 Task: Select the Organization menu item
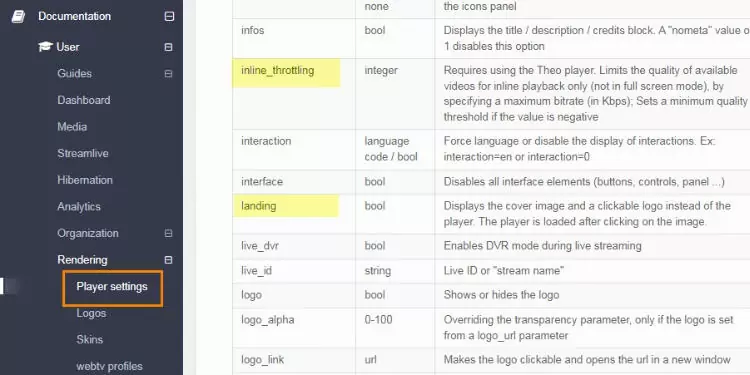point(88,233)
